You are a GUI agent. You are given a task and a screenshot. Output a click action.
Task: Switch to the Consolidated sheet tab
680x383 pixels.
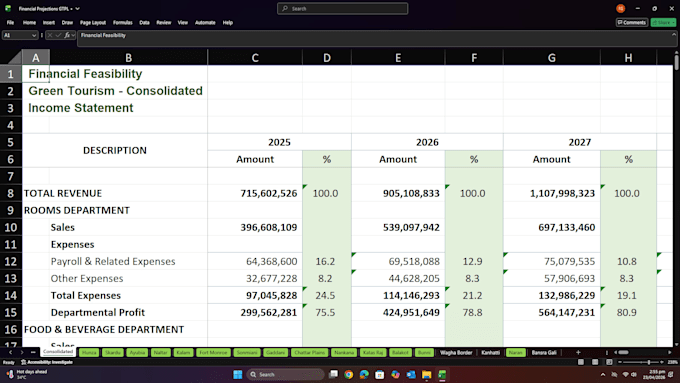58,352
